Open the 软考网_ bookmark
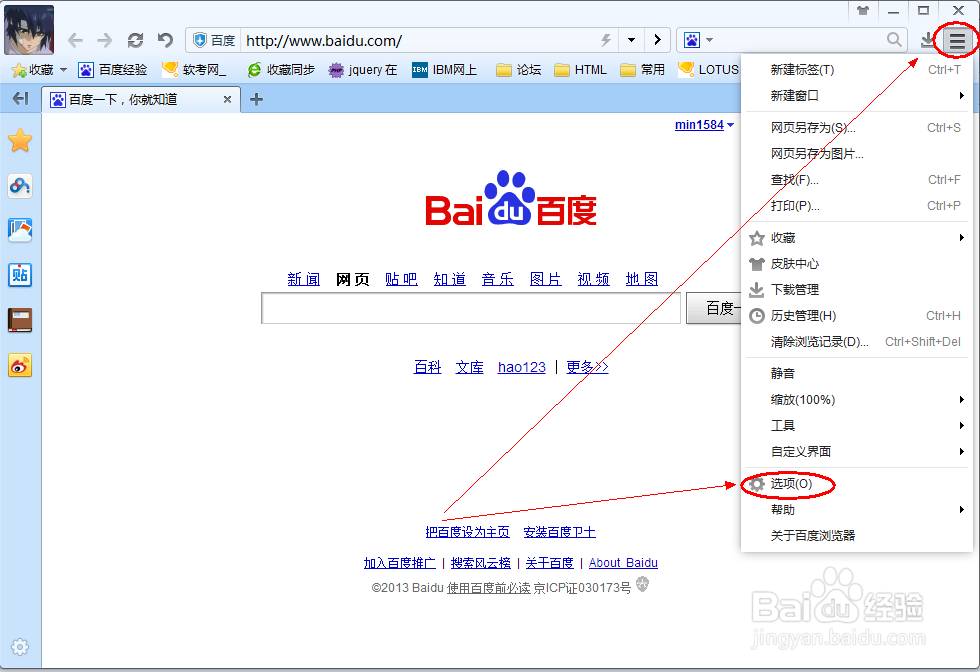The width and height of the screenshot is (980, 672). pyautogui.click(x=194, y=69)
